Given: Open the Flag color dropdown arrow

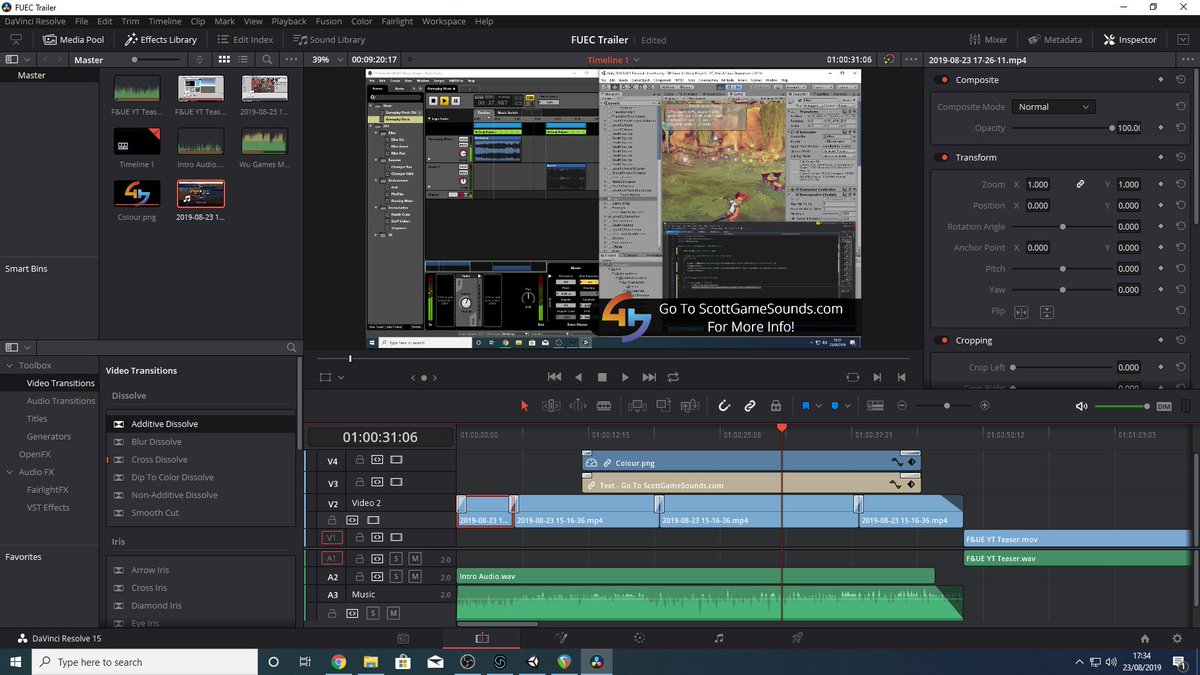Looking at the screenshot, I should (x=818, y=406).
